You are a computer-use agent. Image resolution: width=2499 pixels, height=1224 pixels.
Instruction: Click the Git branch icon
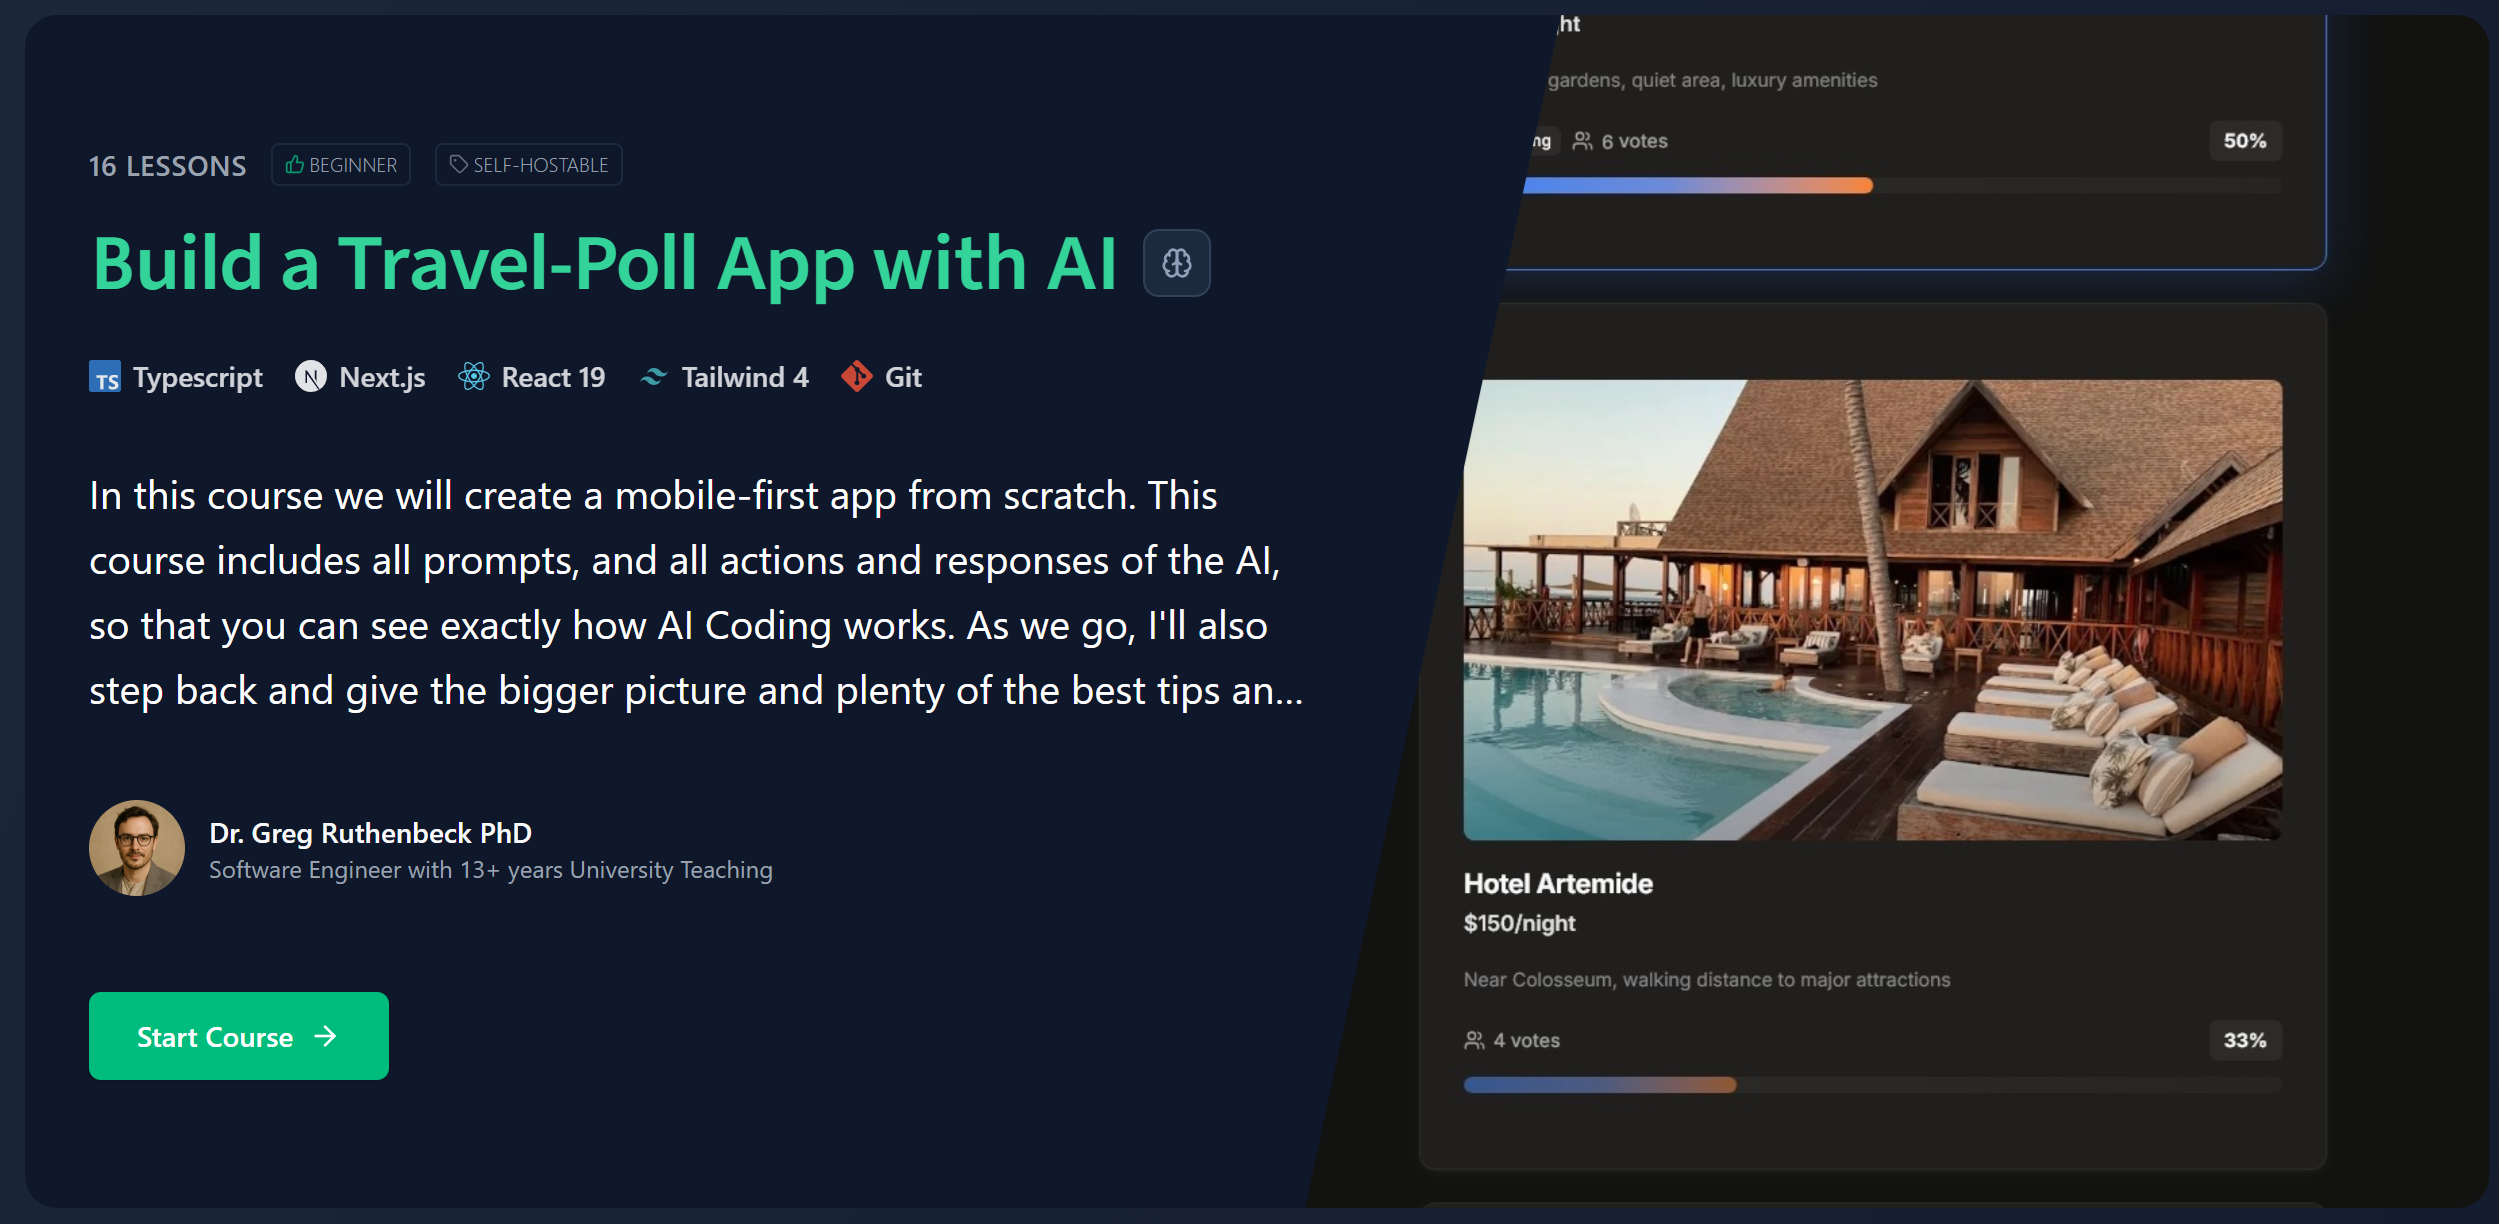(857, 377)
